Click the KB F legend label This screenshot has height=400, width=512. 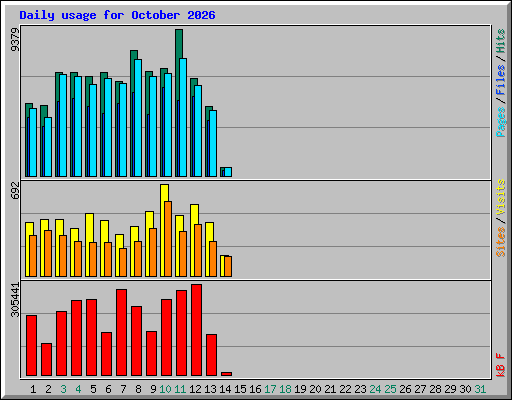tap(500, 365)
